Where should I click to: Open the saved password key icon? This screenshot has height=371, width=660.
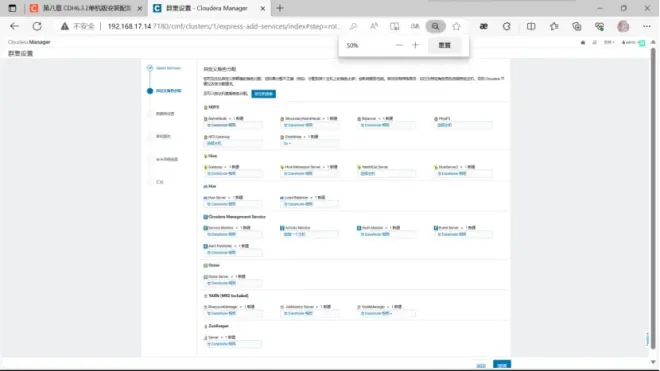point(353,26)
